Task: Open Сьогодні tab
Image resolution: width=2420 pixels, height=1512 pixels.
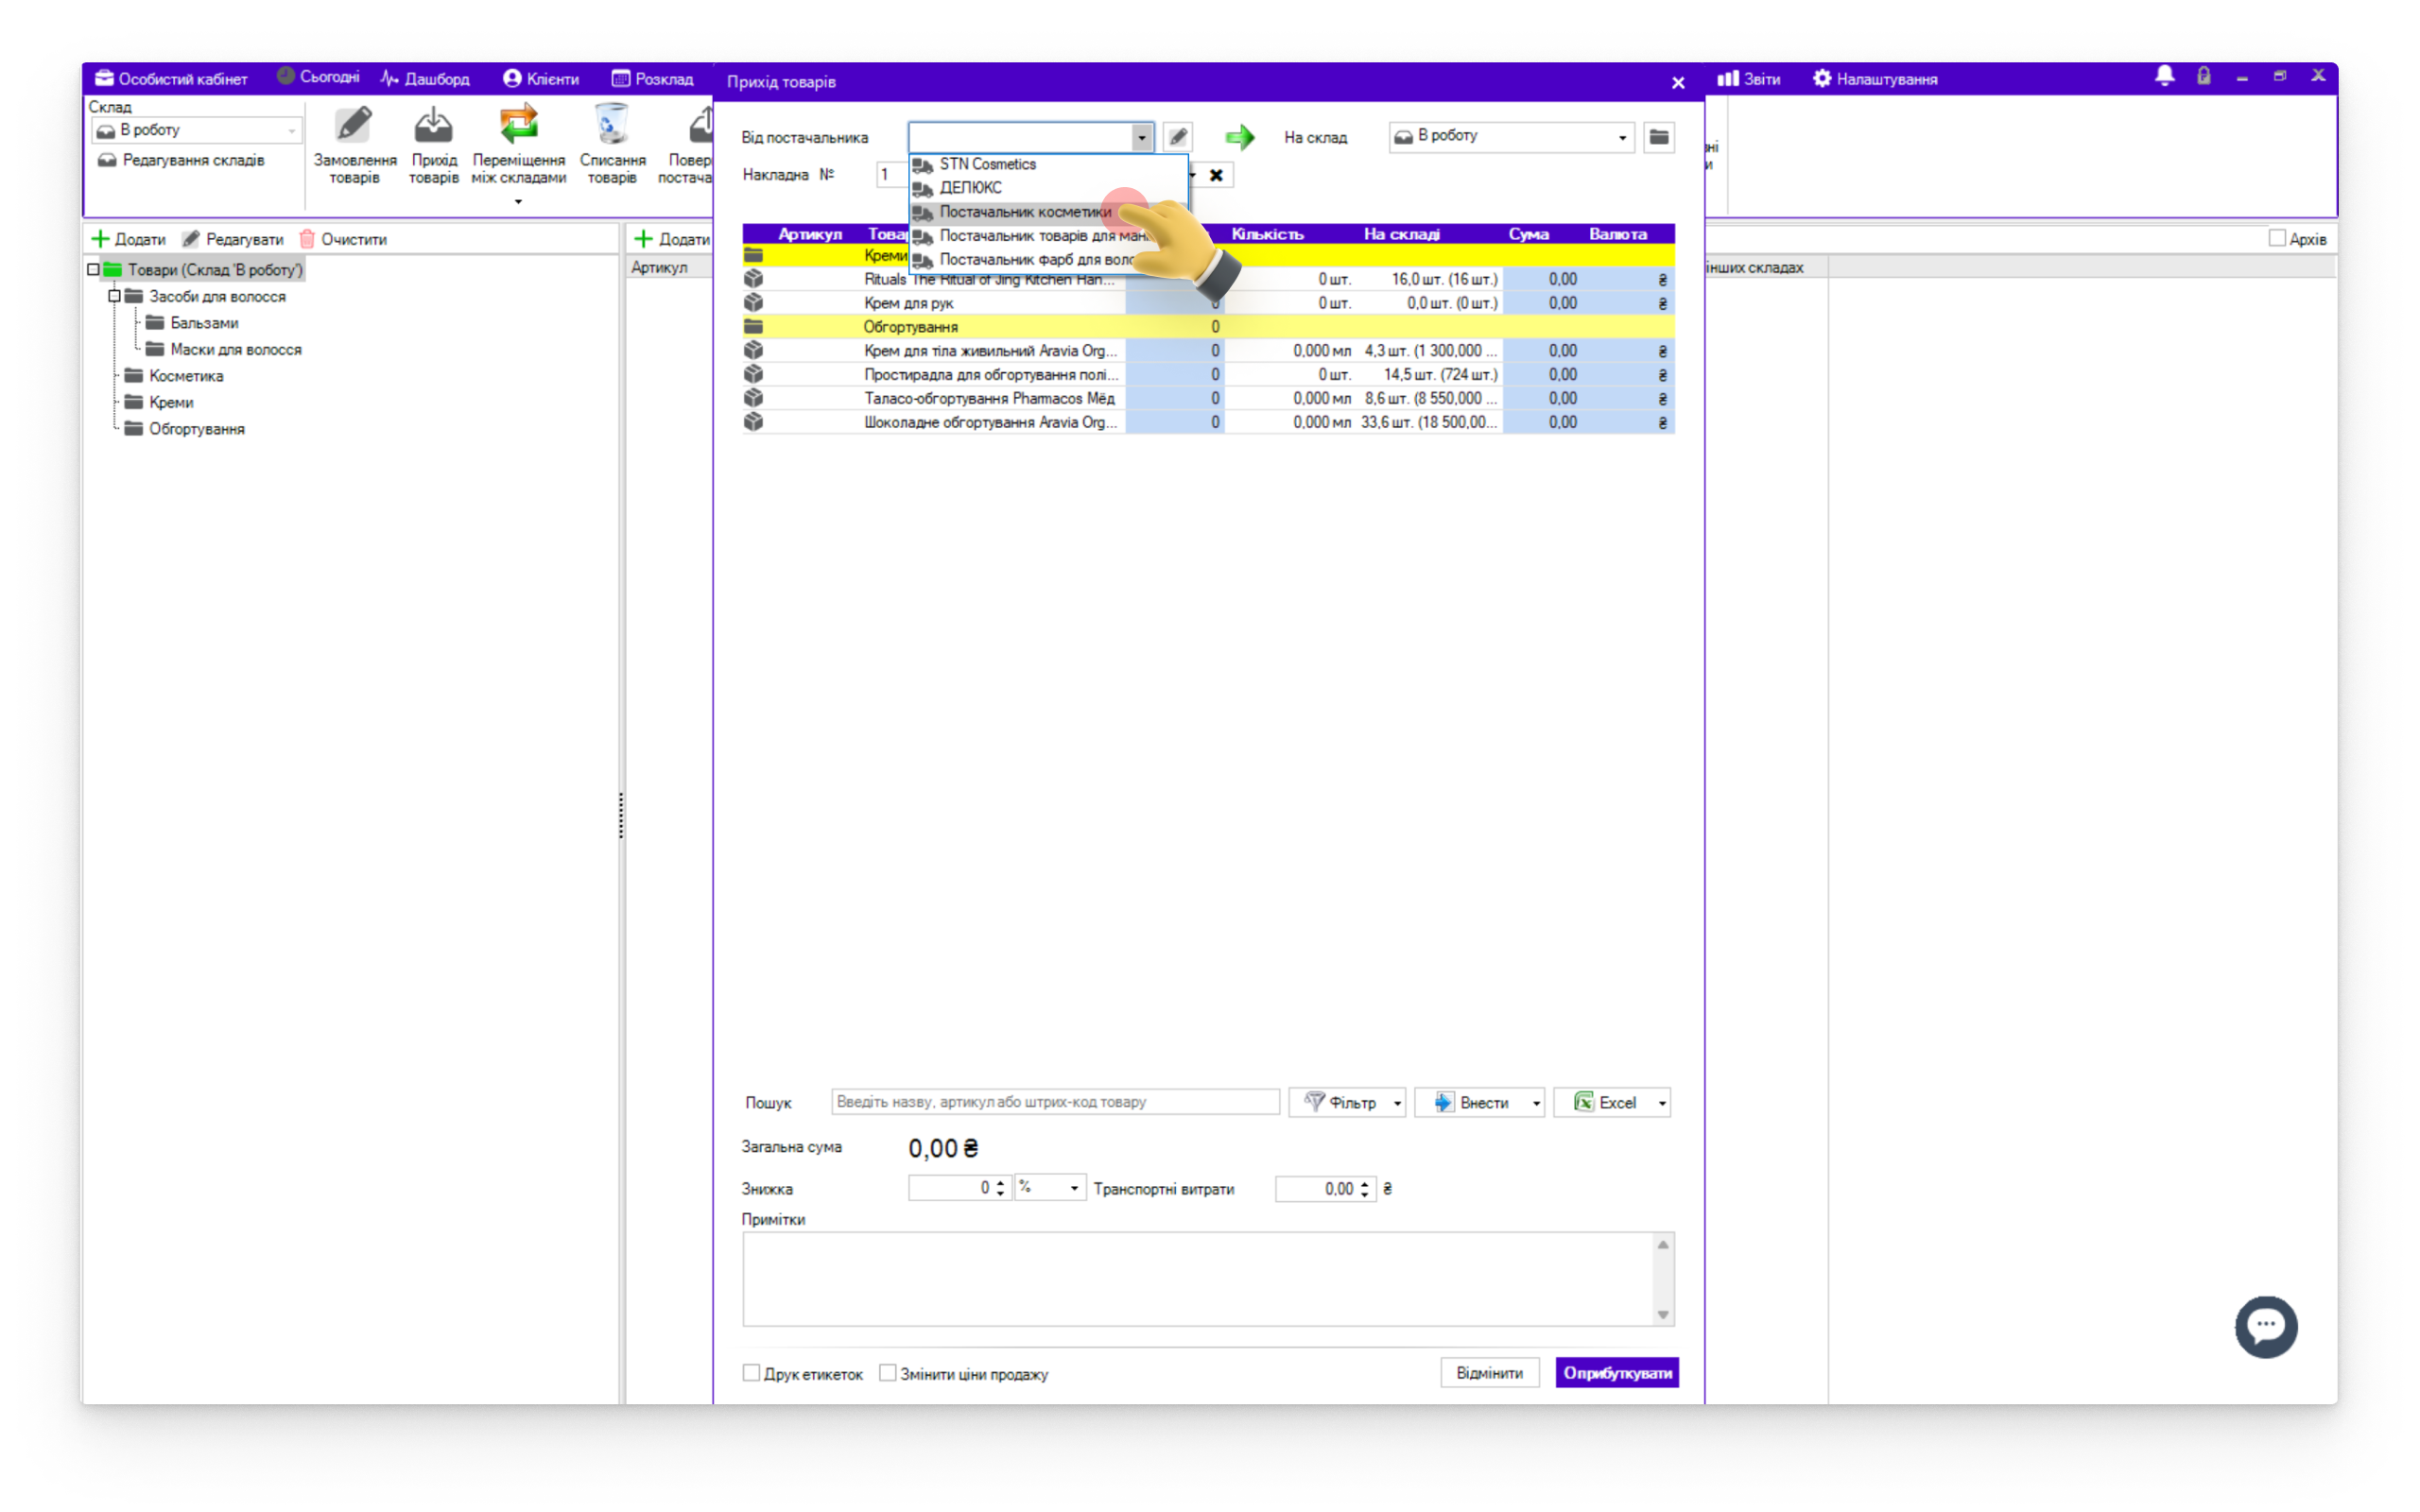Action: point(318,77)
